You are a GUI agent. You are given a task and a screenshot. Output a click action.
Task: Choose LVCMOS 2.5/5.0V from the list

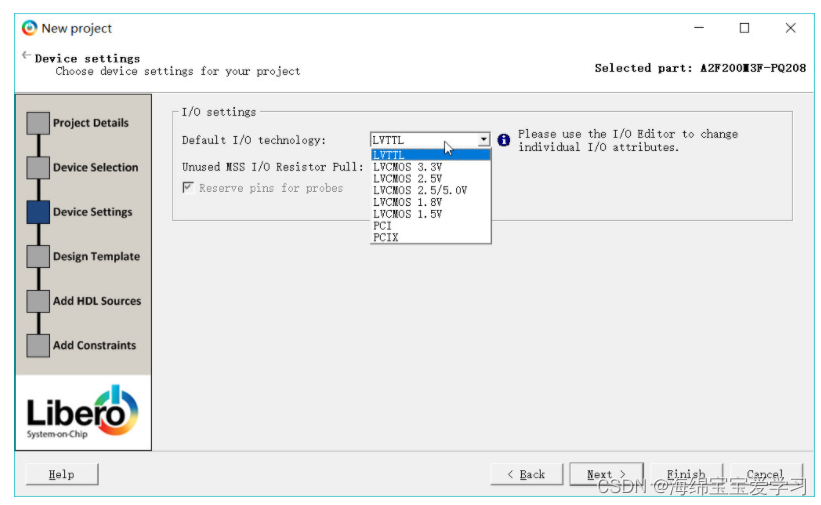tap(430, 190)
